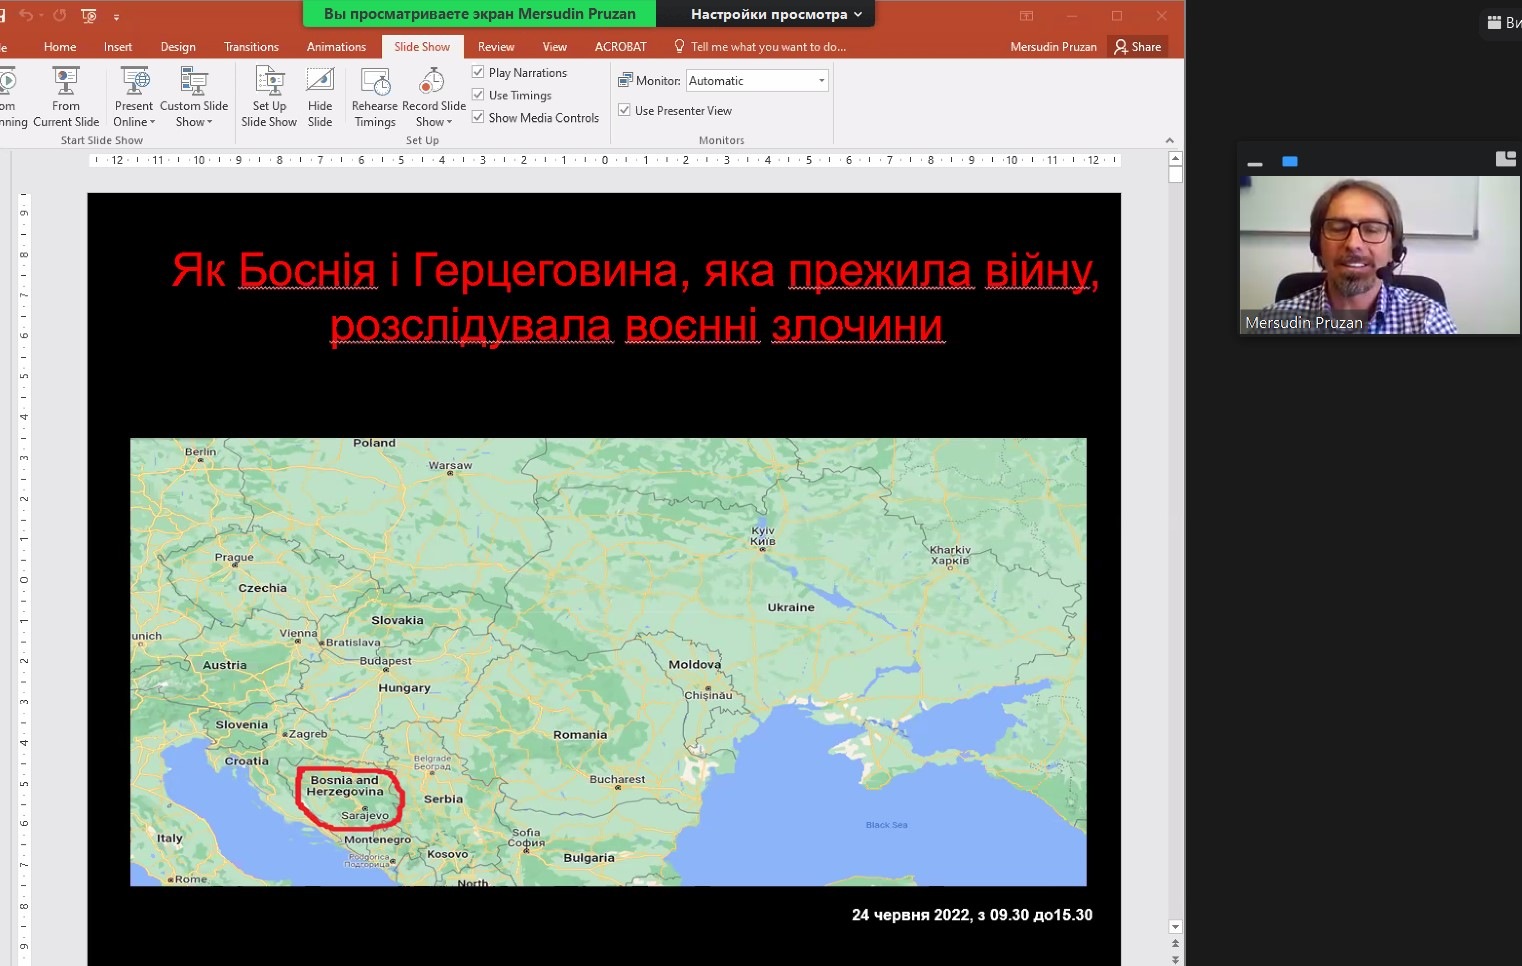Click the Custom Slide Show icon
1522x966 pixels.
coord(193,82)
